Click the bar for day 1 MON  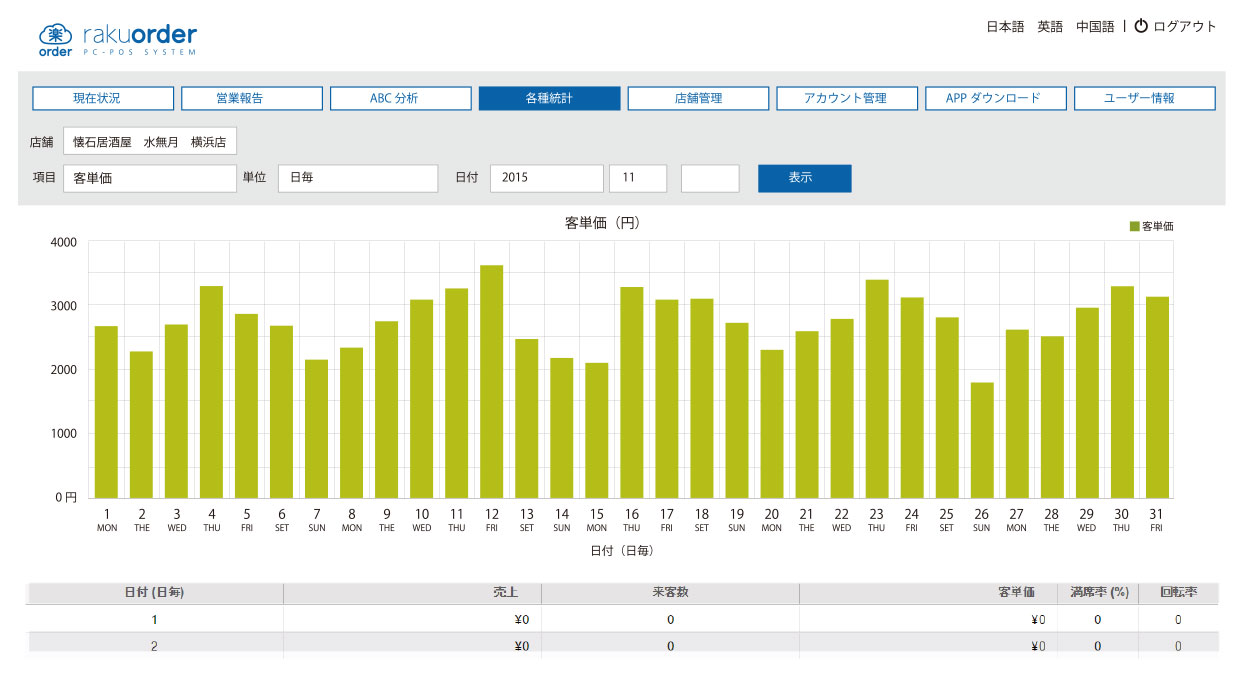point(106,412)
